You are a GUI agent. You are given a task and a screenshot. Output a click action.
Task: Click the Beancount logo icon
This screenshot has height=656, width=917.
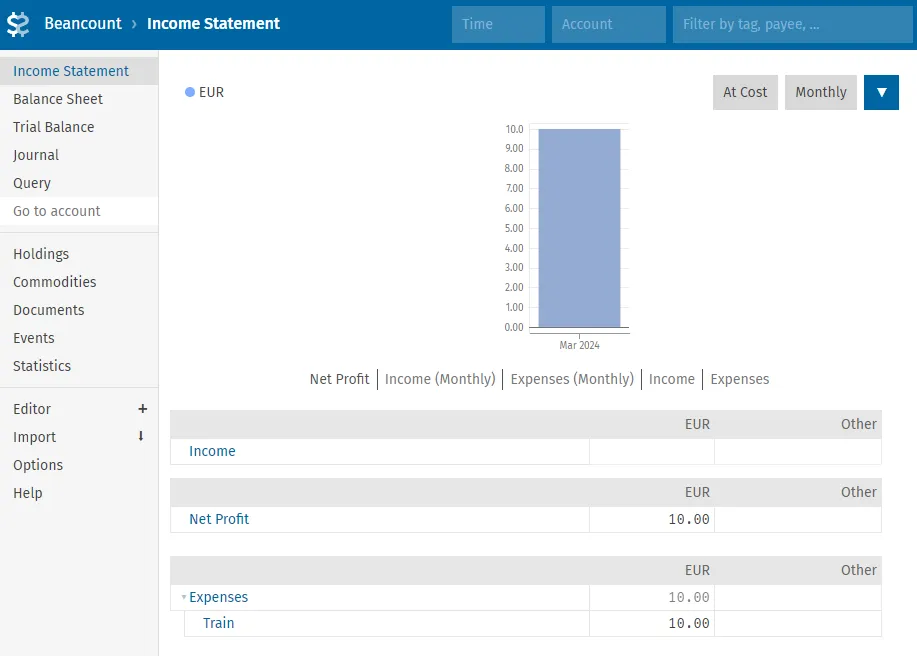click(18, 24)
